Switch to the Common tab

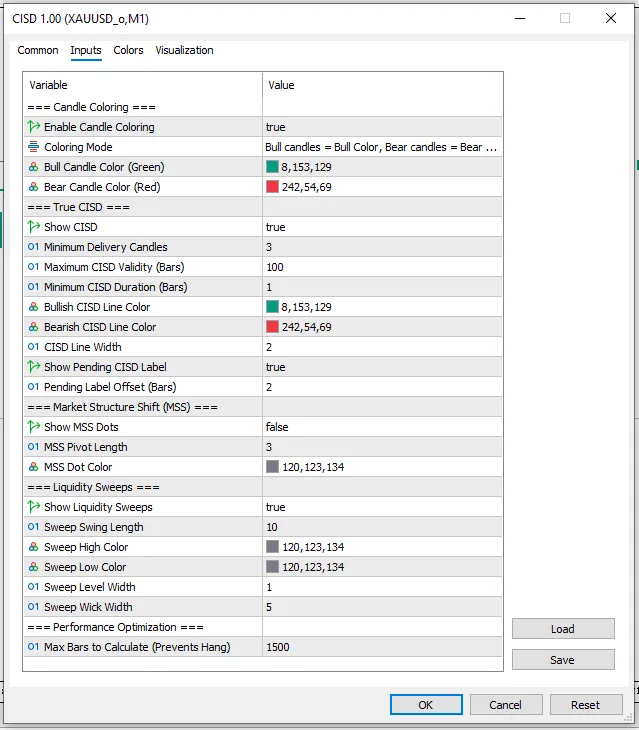pyautogui.click(x=38, y=50)
